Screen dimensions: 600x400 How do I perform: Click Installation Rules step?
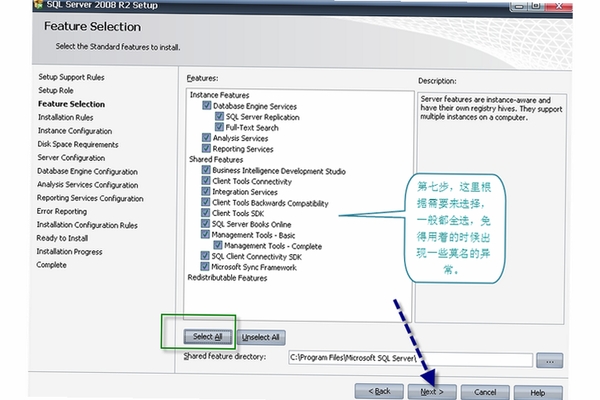click(66, 117)
